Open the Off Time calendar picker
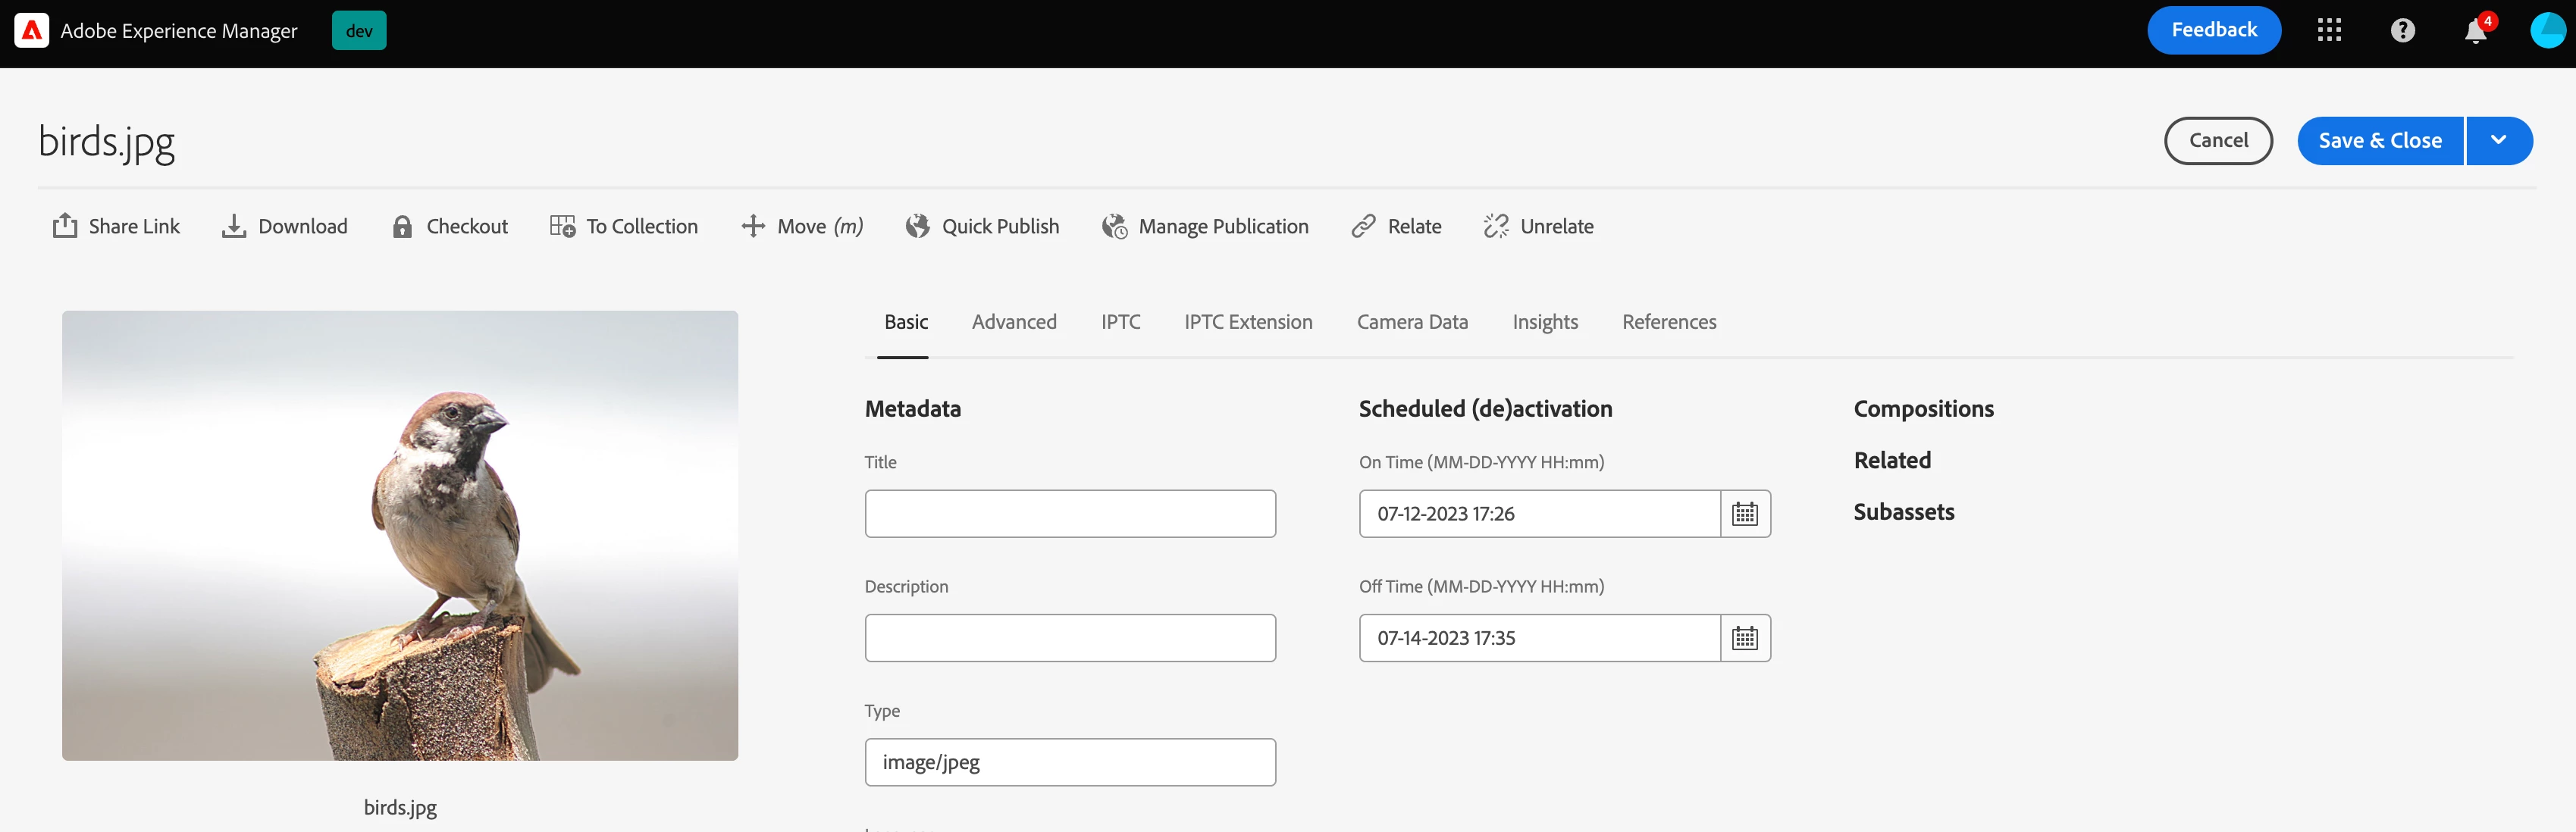 [x=1744, y=638]
